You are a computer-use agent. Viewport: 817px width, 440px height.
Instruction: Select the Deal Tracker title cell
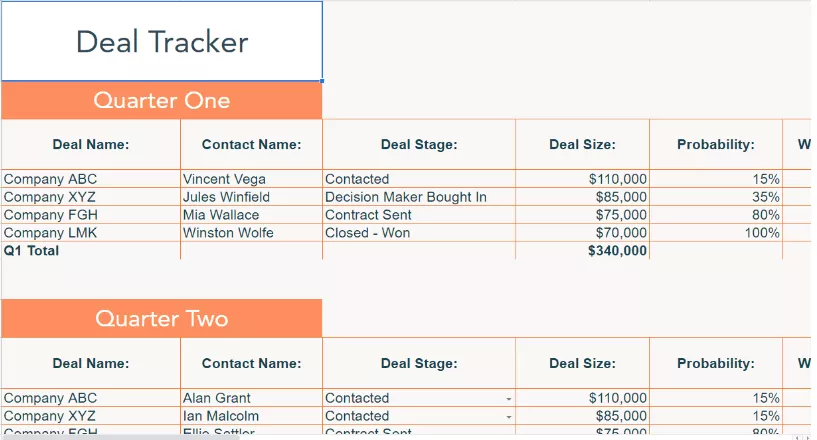tap(162, 41)
